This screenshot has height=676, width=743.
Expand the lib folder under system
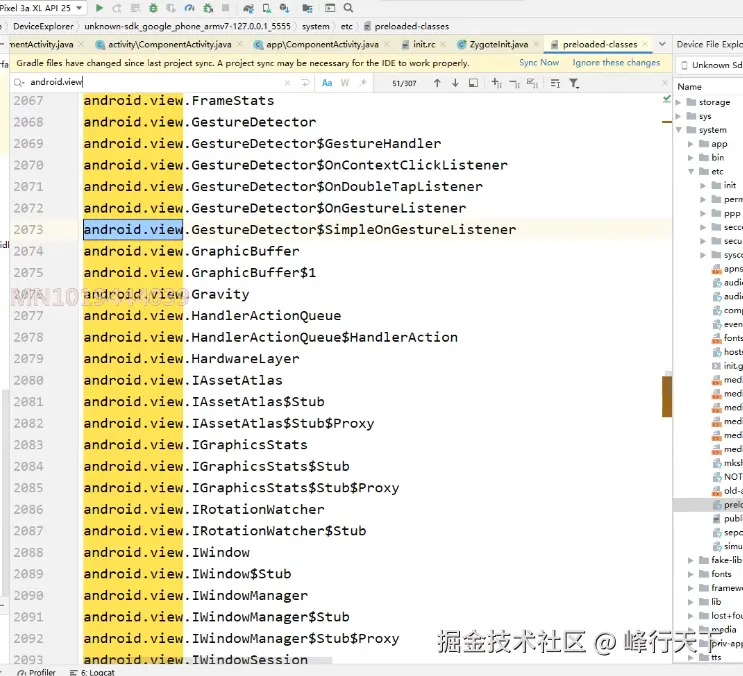coord(690,602)
